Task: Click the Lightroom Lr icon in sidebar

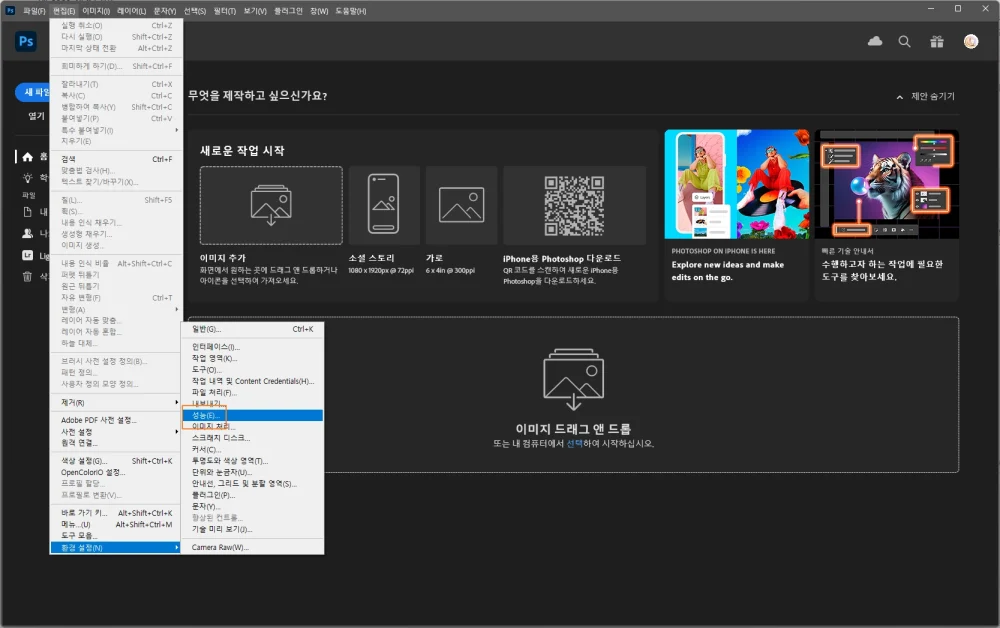Action: (28, 255)
